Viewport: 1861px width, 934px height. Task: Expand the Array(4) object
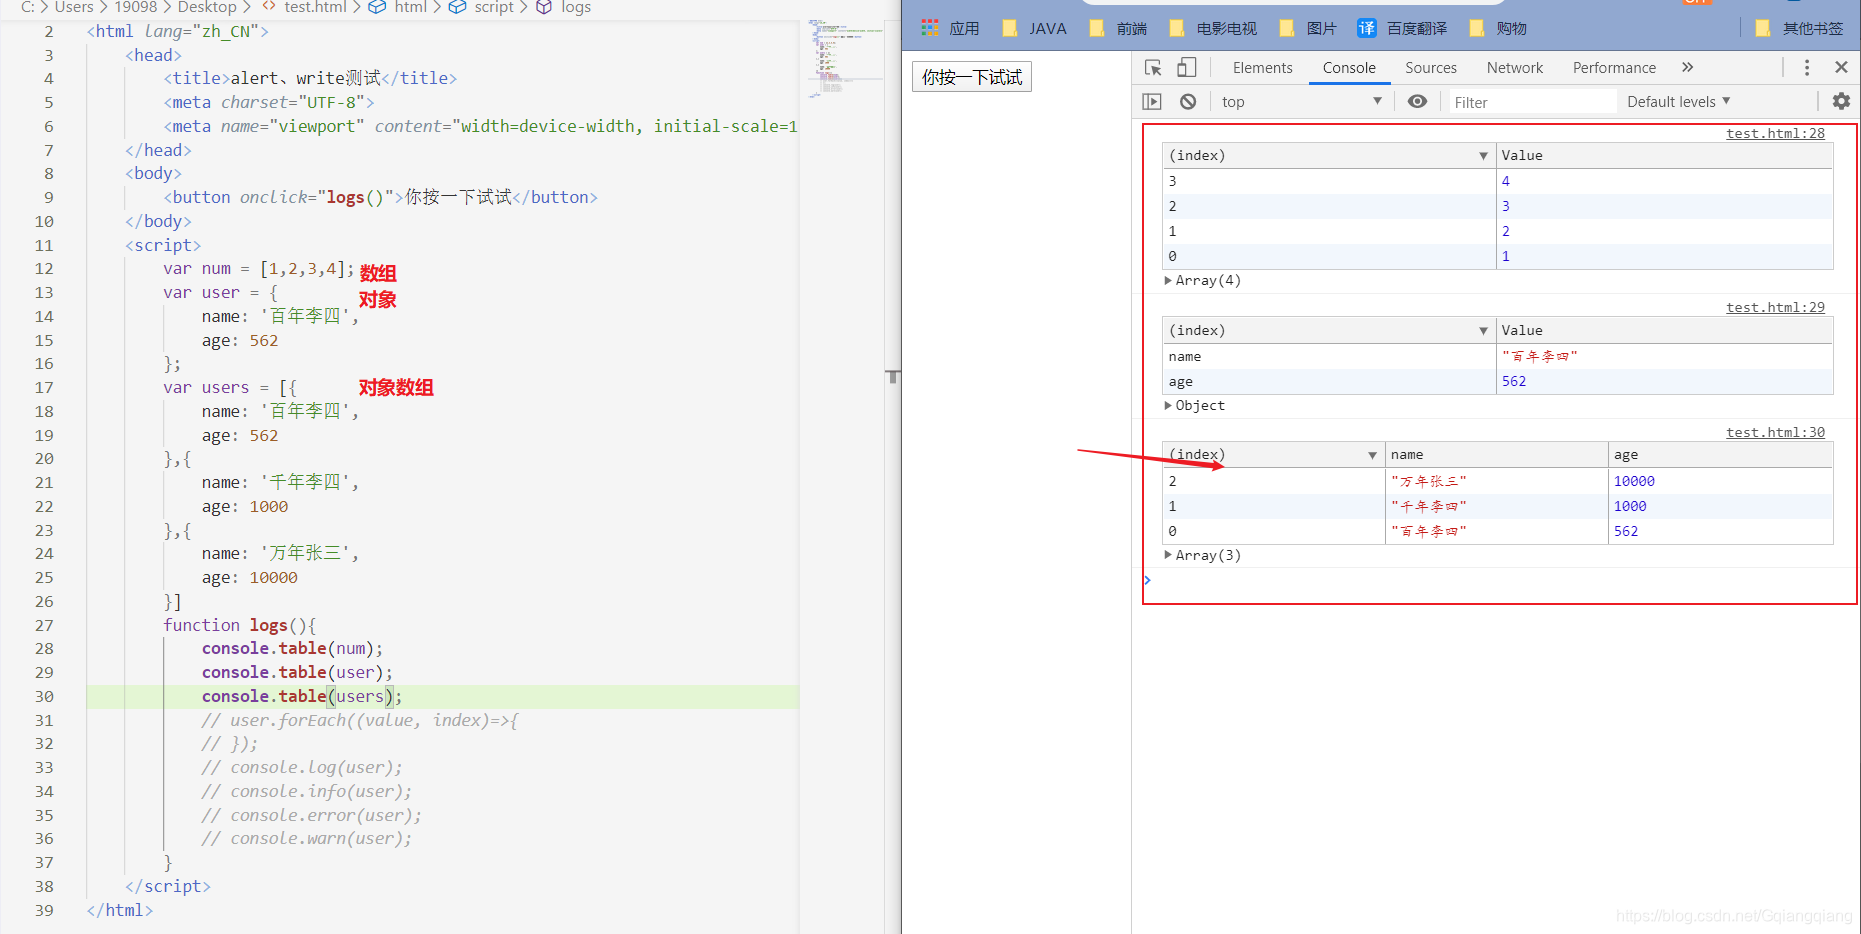(1203, 280)
